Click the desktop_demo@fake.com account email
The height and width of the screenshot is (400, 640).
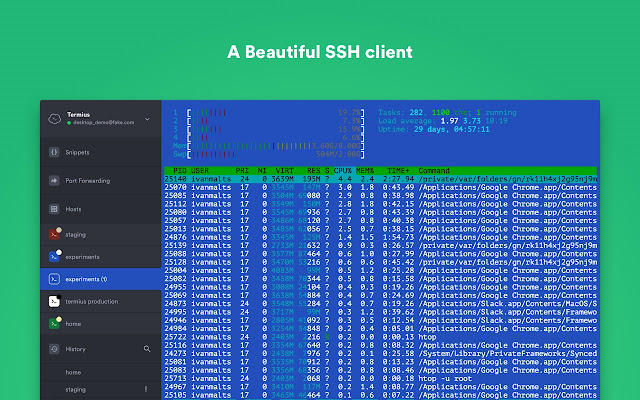pos(104,122)
